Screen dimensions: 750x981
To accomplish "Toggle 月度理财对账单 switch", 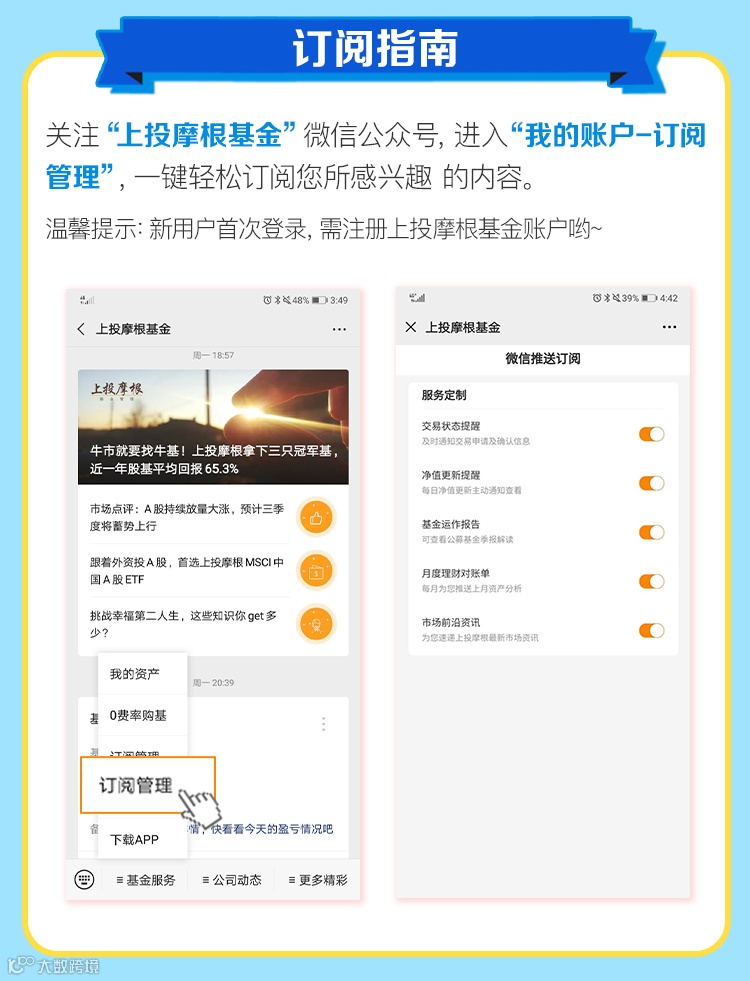I will coord(651,581).
